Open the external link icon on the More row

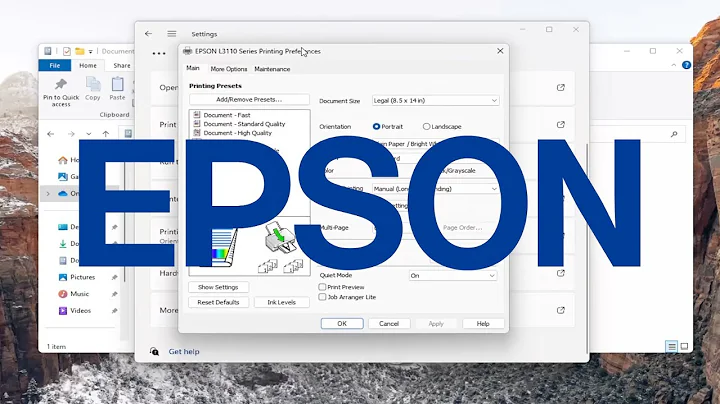561,310
